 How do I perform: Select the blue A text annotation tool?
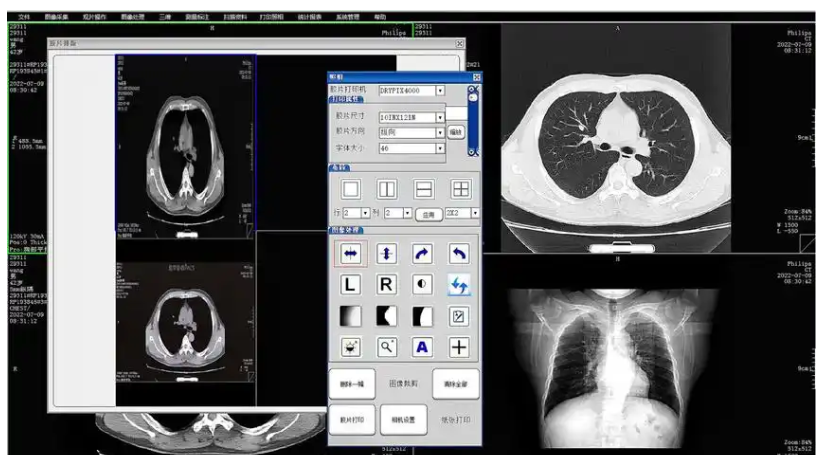coord(422,347)
